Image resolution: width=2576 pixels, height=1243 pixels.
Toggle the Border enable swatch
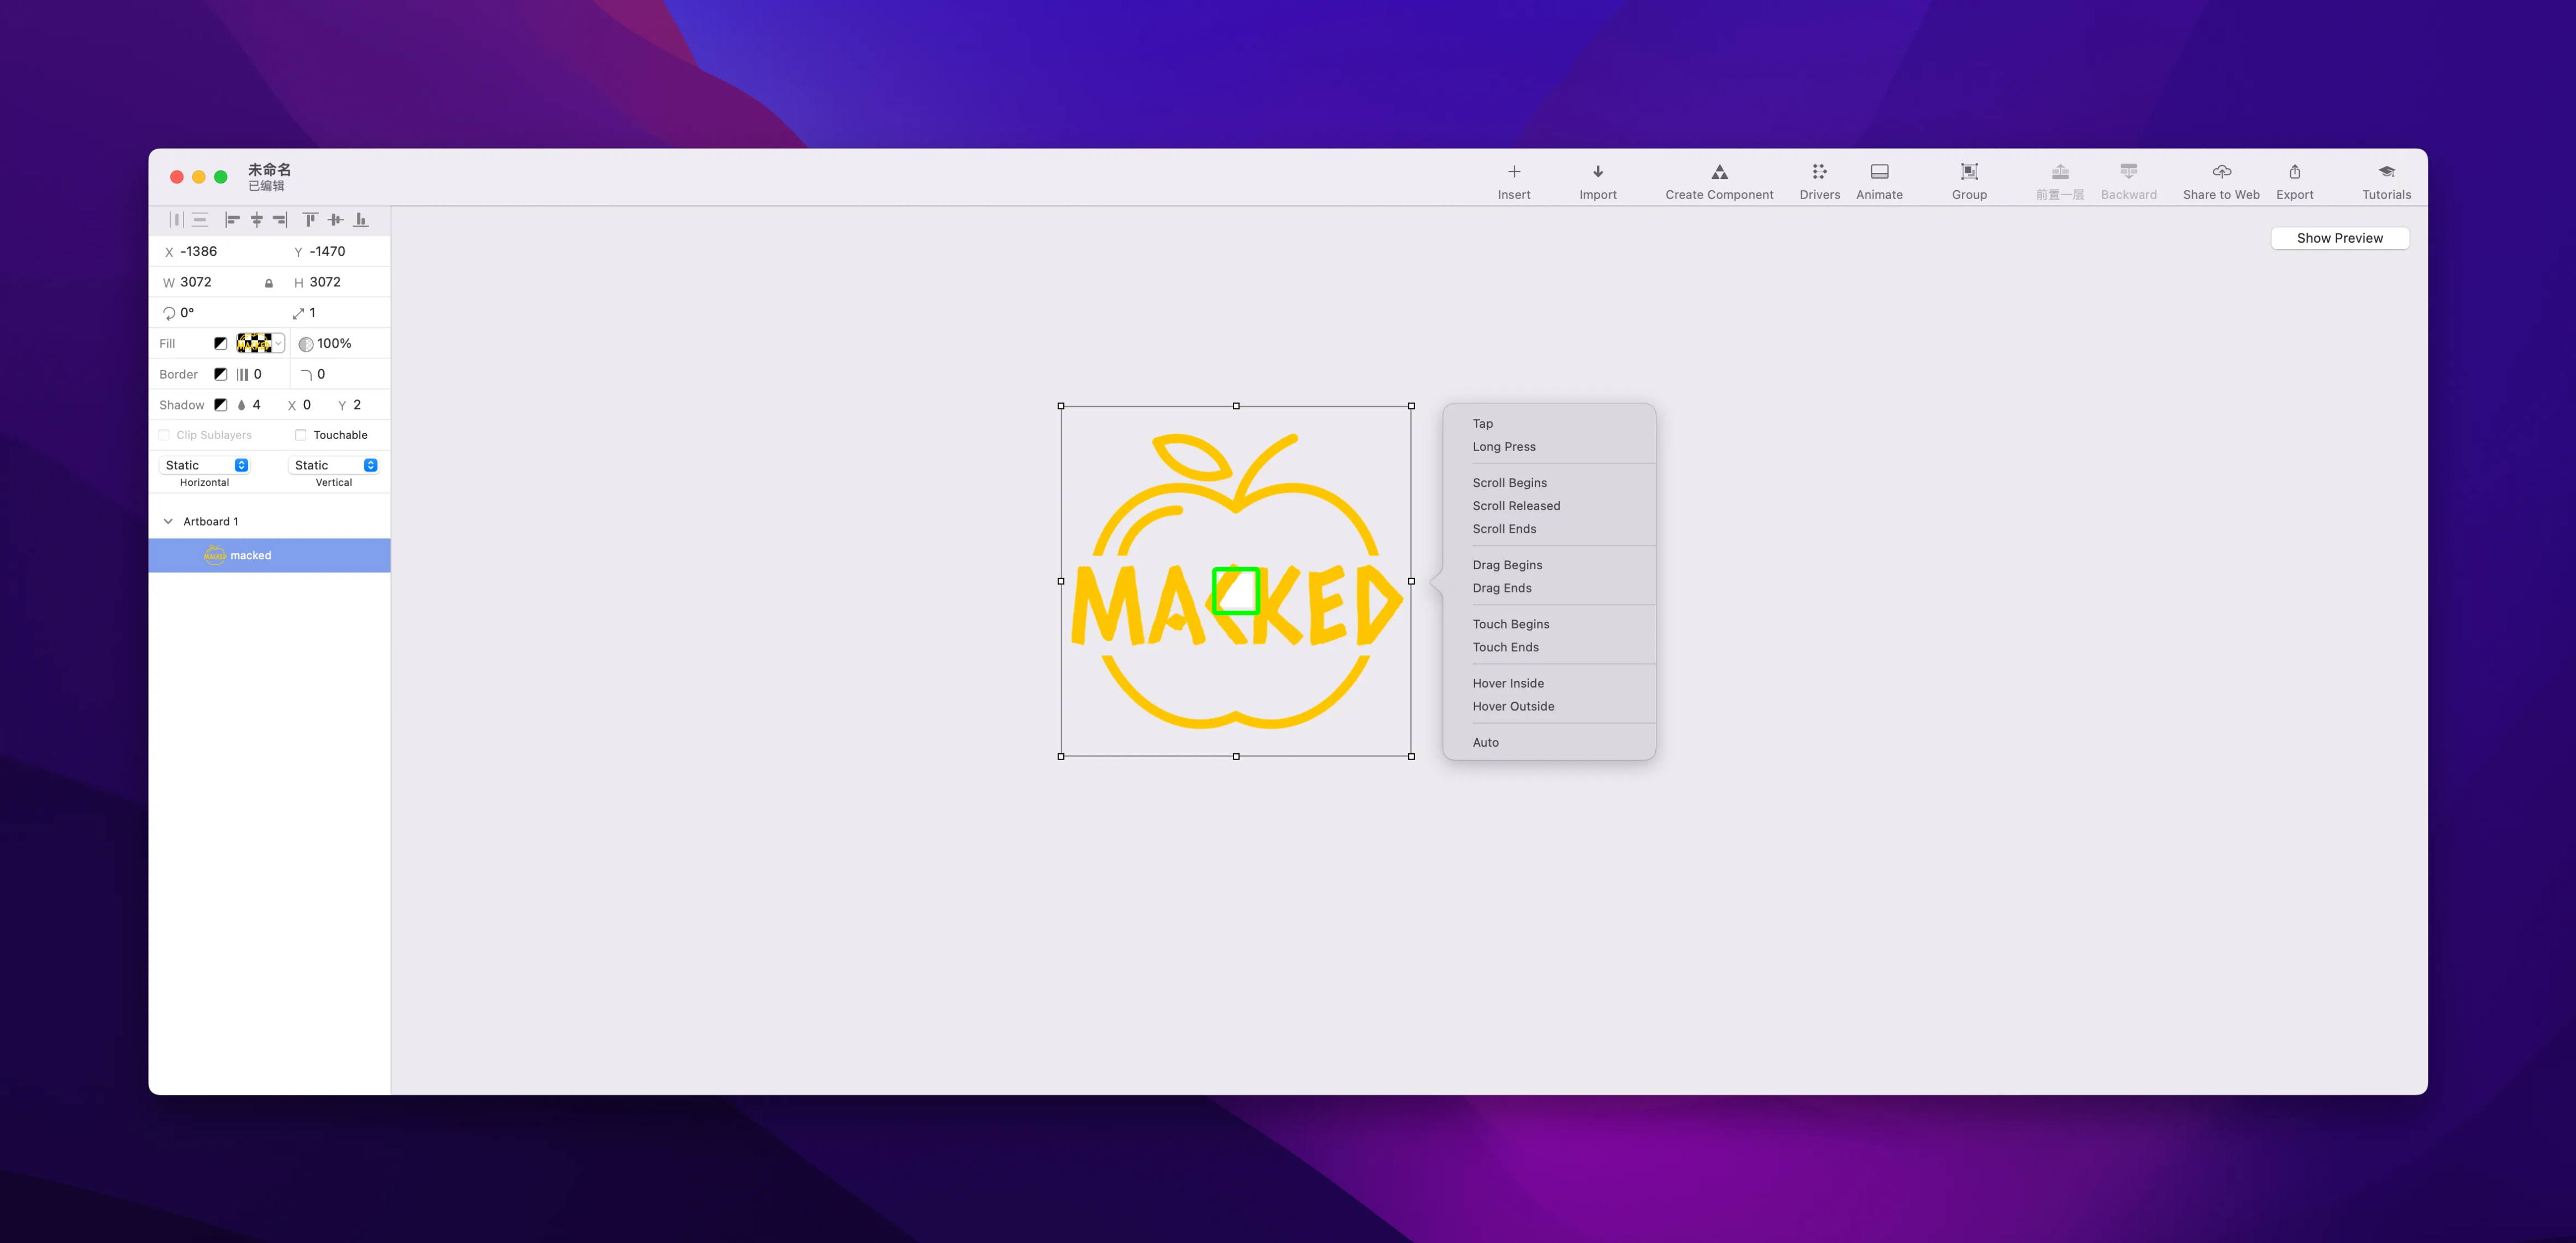pos(220,374)
